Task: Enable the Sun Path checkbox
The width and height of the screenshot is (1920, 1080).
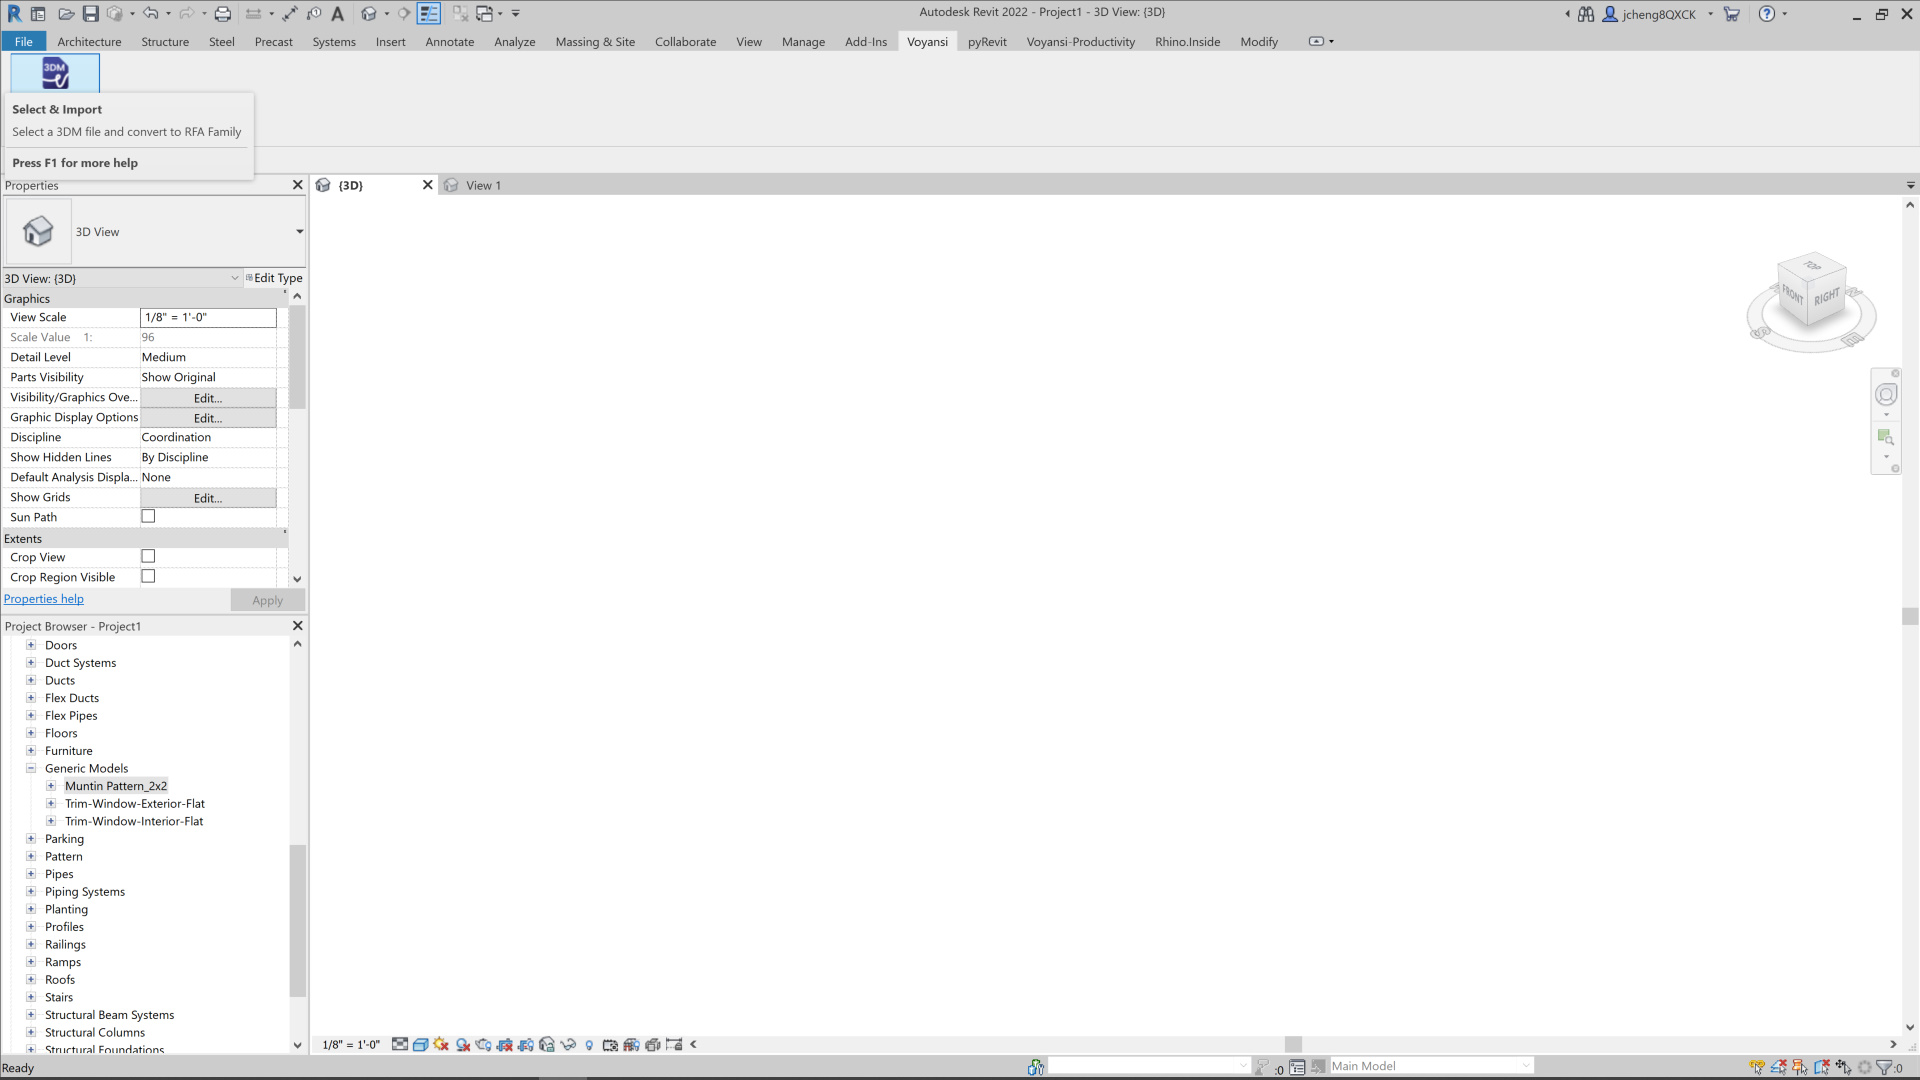Action: coord(148,517)
